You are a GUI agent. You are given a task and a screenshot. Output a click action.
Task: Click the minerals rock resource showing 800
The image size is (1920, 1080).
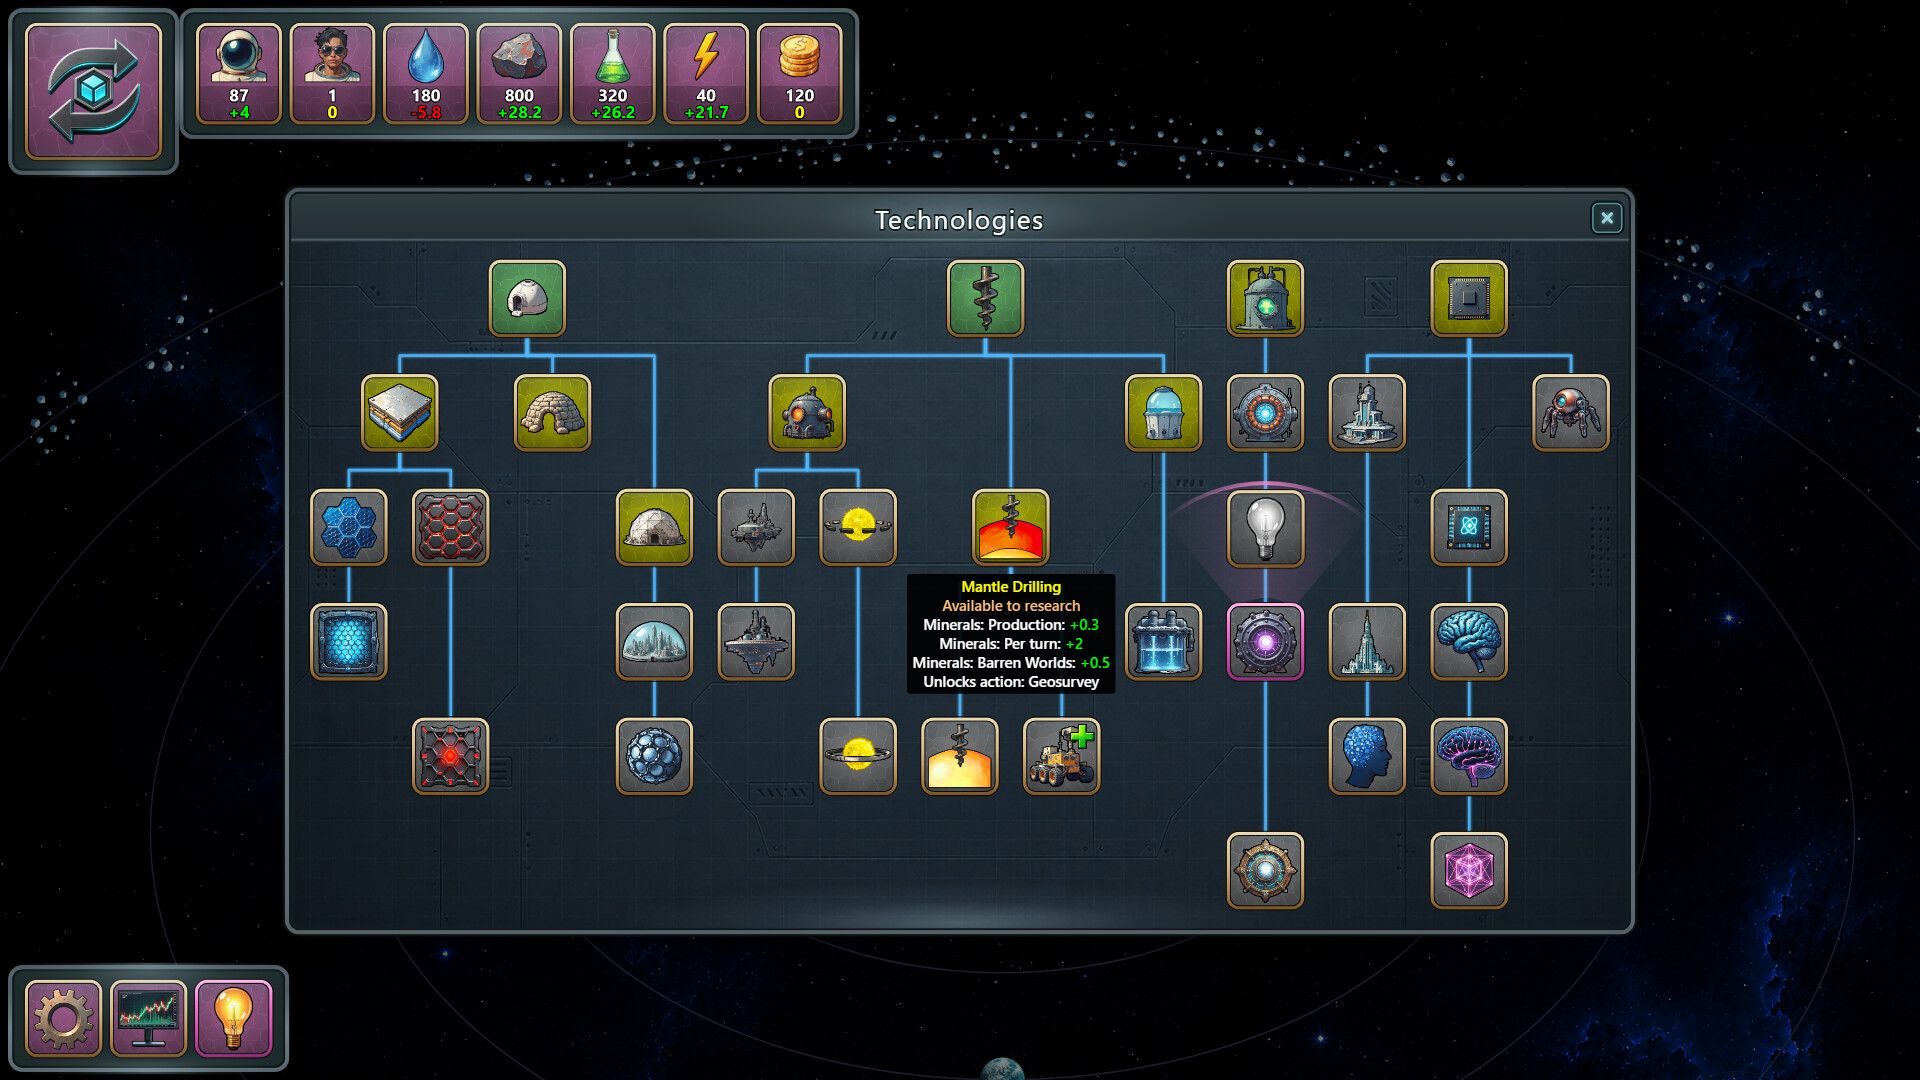tap(519, 74)
